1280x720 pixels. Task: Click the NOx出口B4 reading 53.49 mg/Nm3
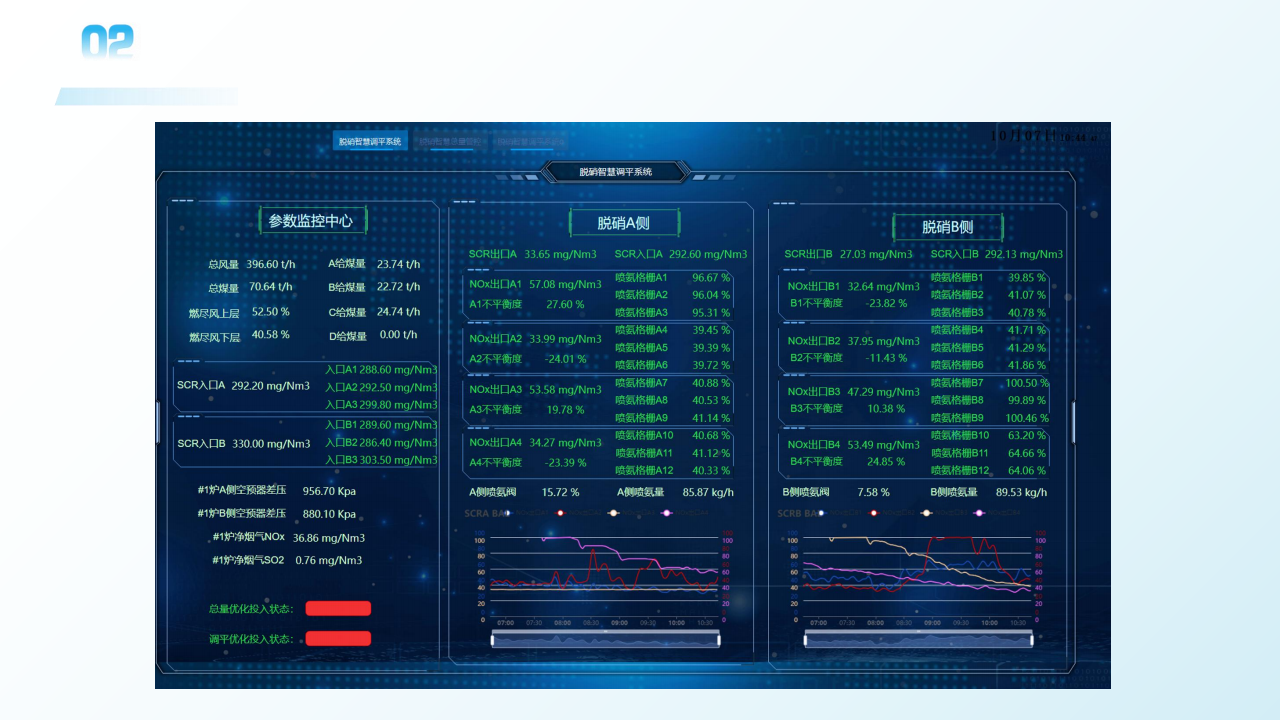[x=884, y=445]
